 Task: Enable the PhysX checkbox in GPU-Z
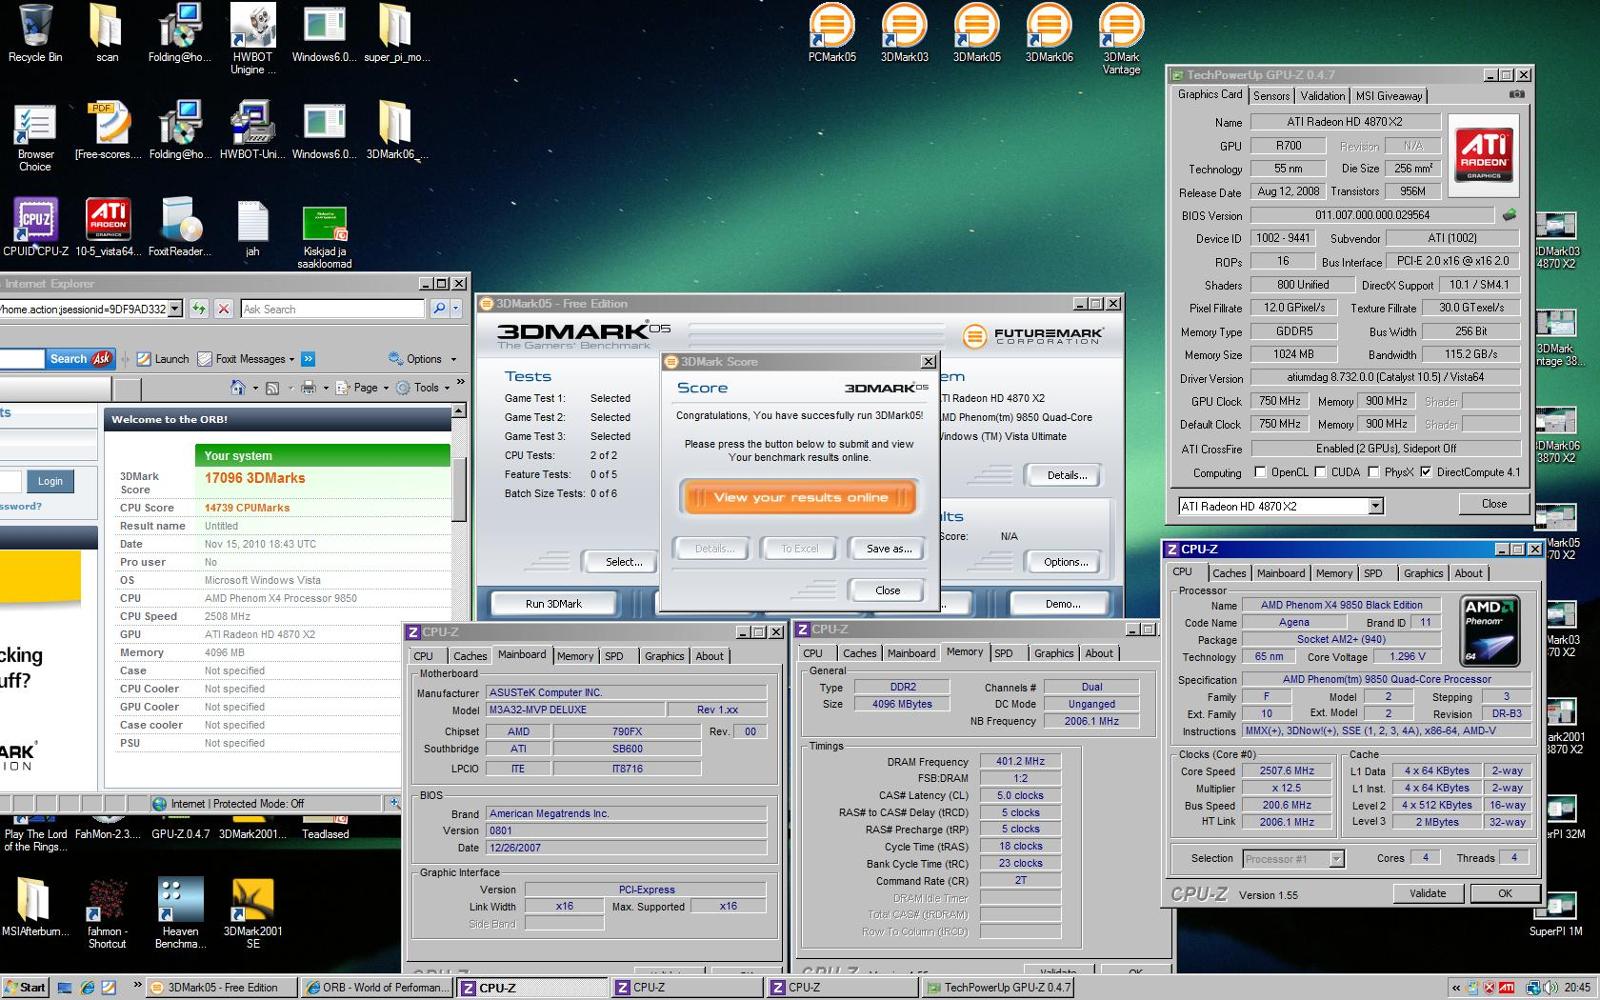pos(1374,472)
